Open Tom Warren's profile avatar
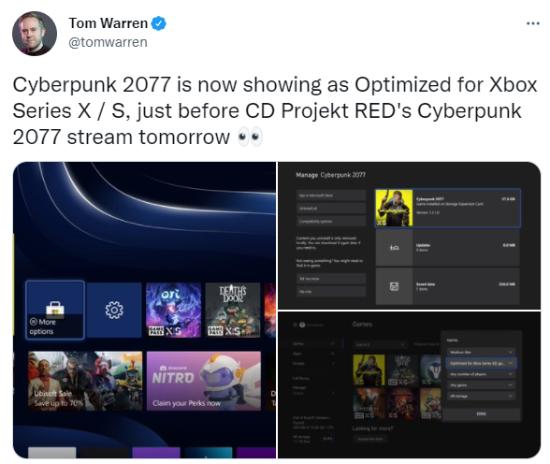550x464 pixels. coord(34,33)
